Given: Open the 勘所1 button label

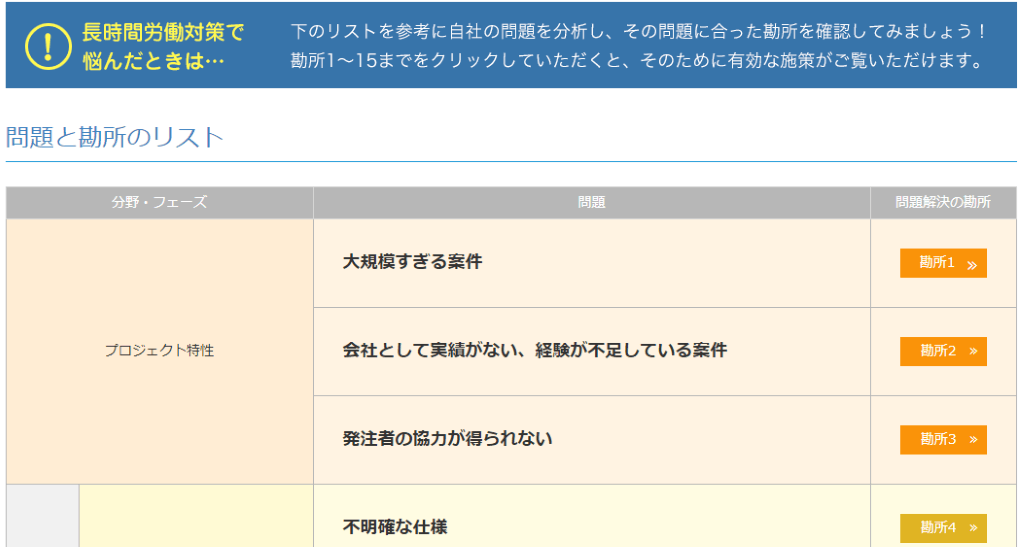Looking at the screenshot, I should 937,263.
